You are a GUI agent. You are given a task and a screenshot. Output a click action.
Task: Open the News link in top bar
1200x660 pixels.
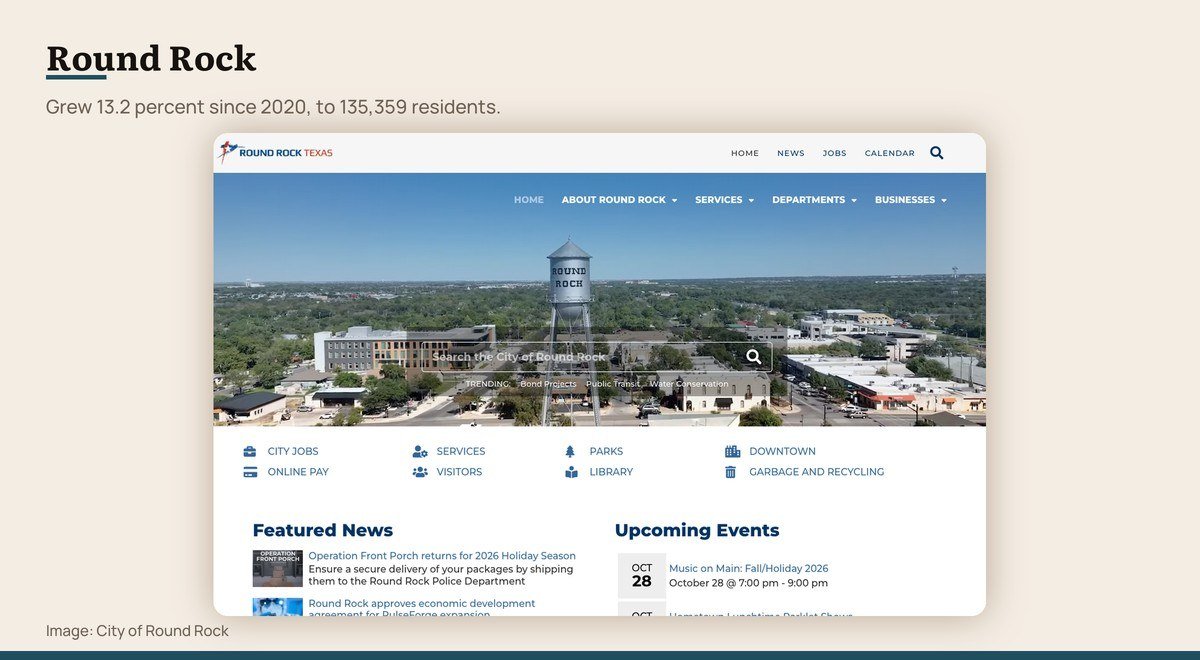(x=791, y=153)
